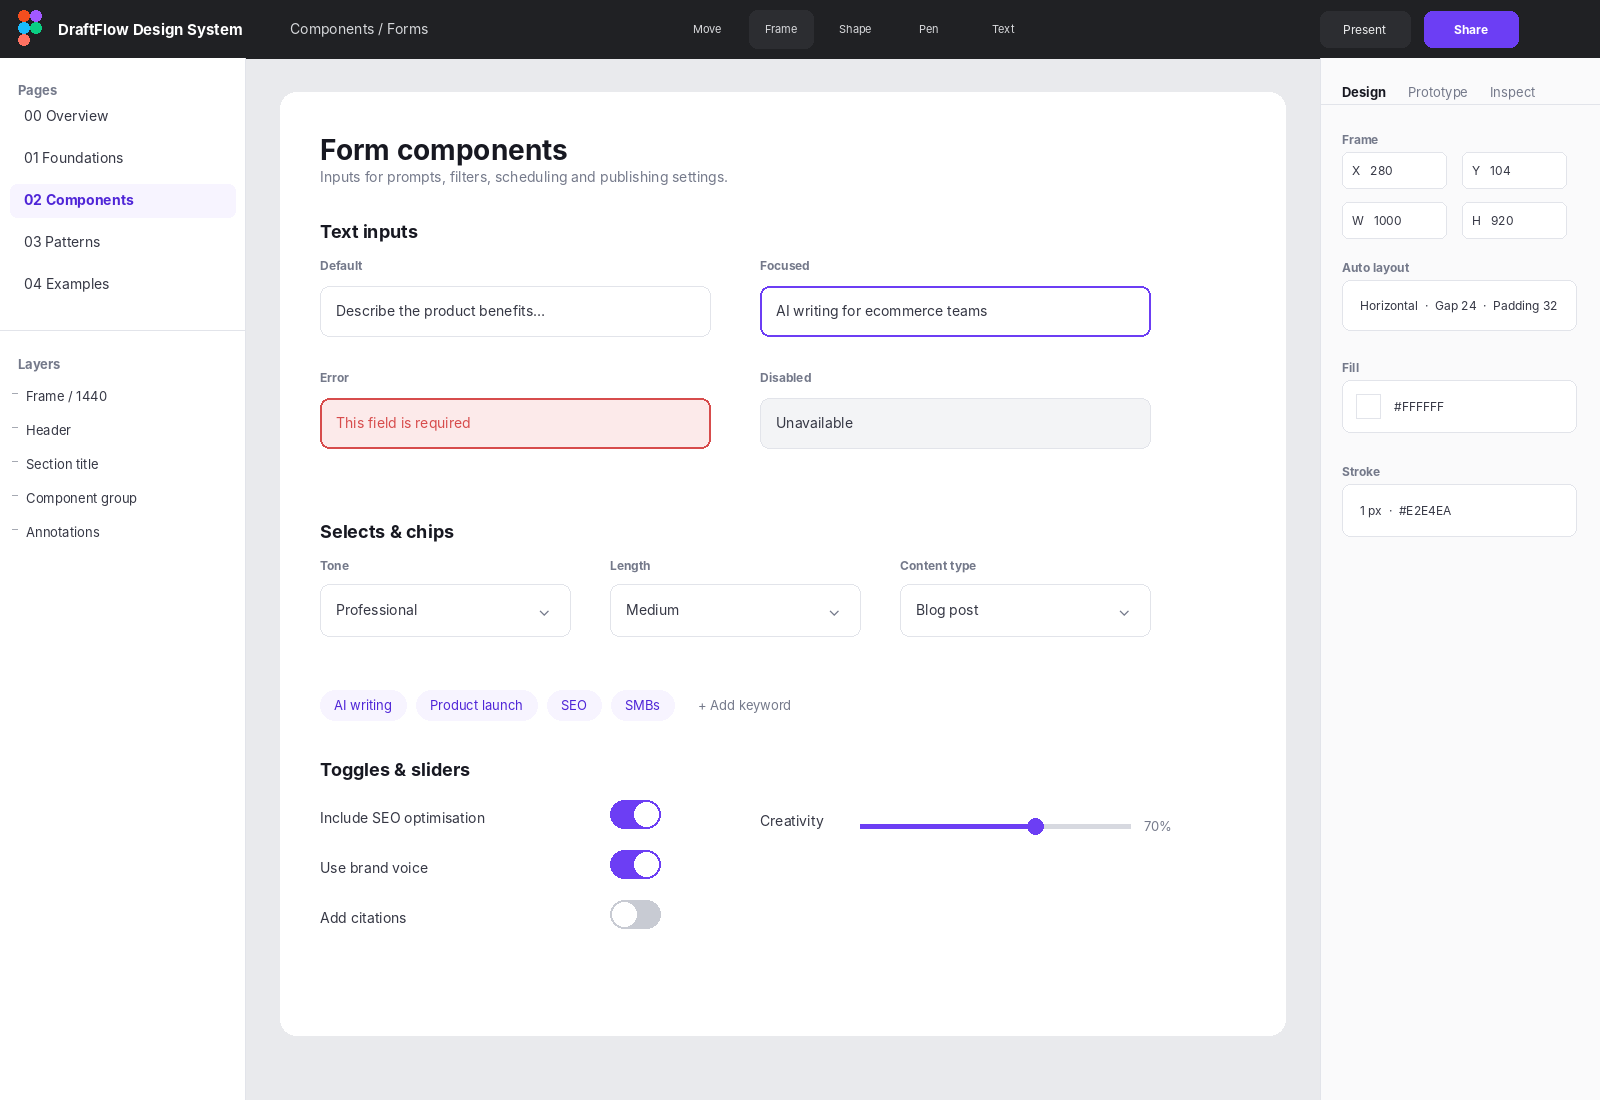Turn off Use brand voice toggle
This screenshot has width=1600, height=1100.
coord(635,865)
